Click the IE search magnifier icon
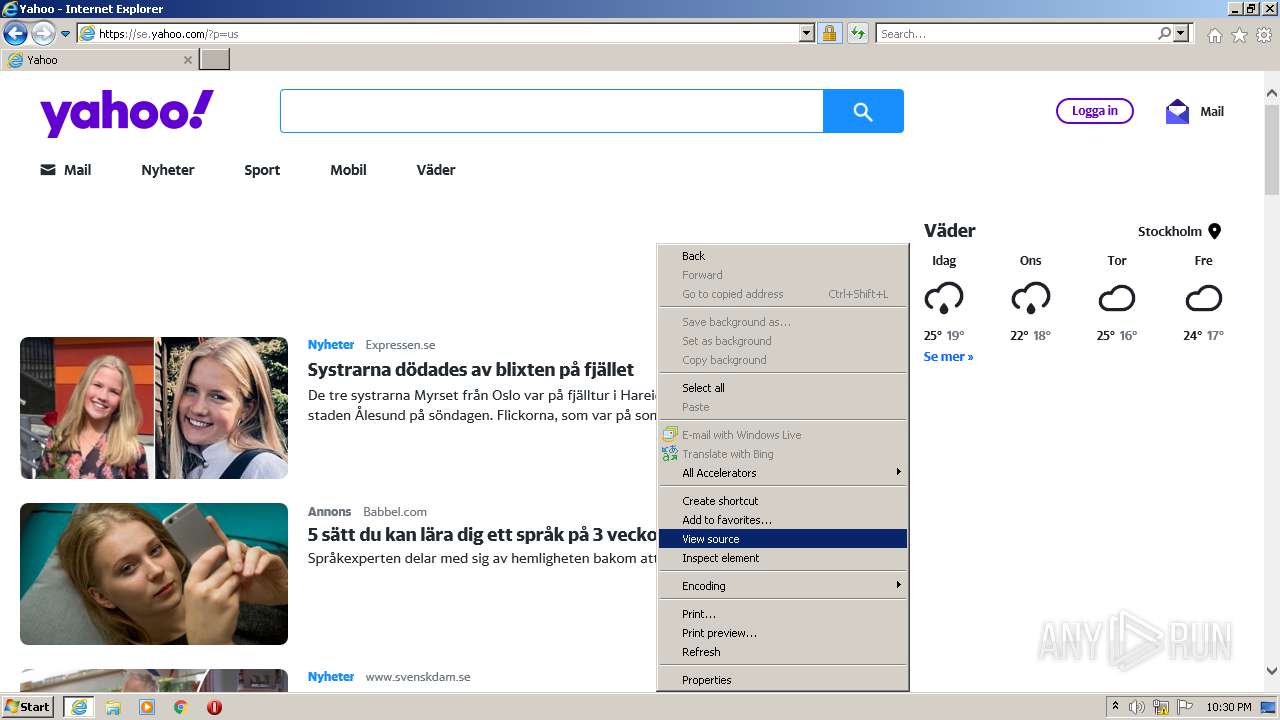Image resolution: width=1280 pixels, height=720 pixels. coord(1164,33)
